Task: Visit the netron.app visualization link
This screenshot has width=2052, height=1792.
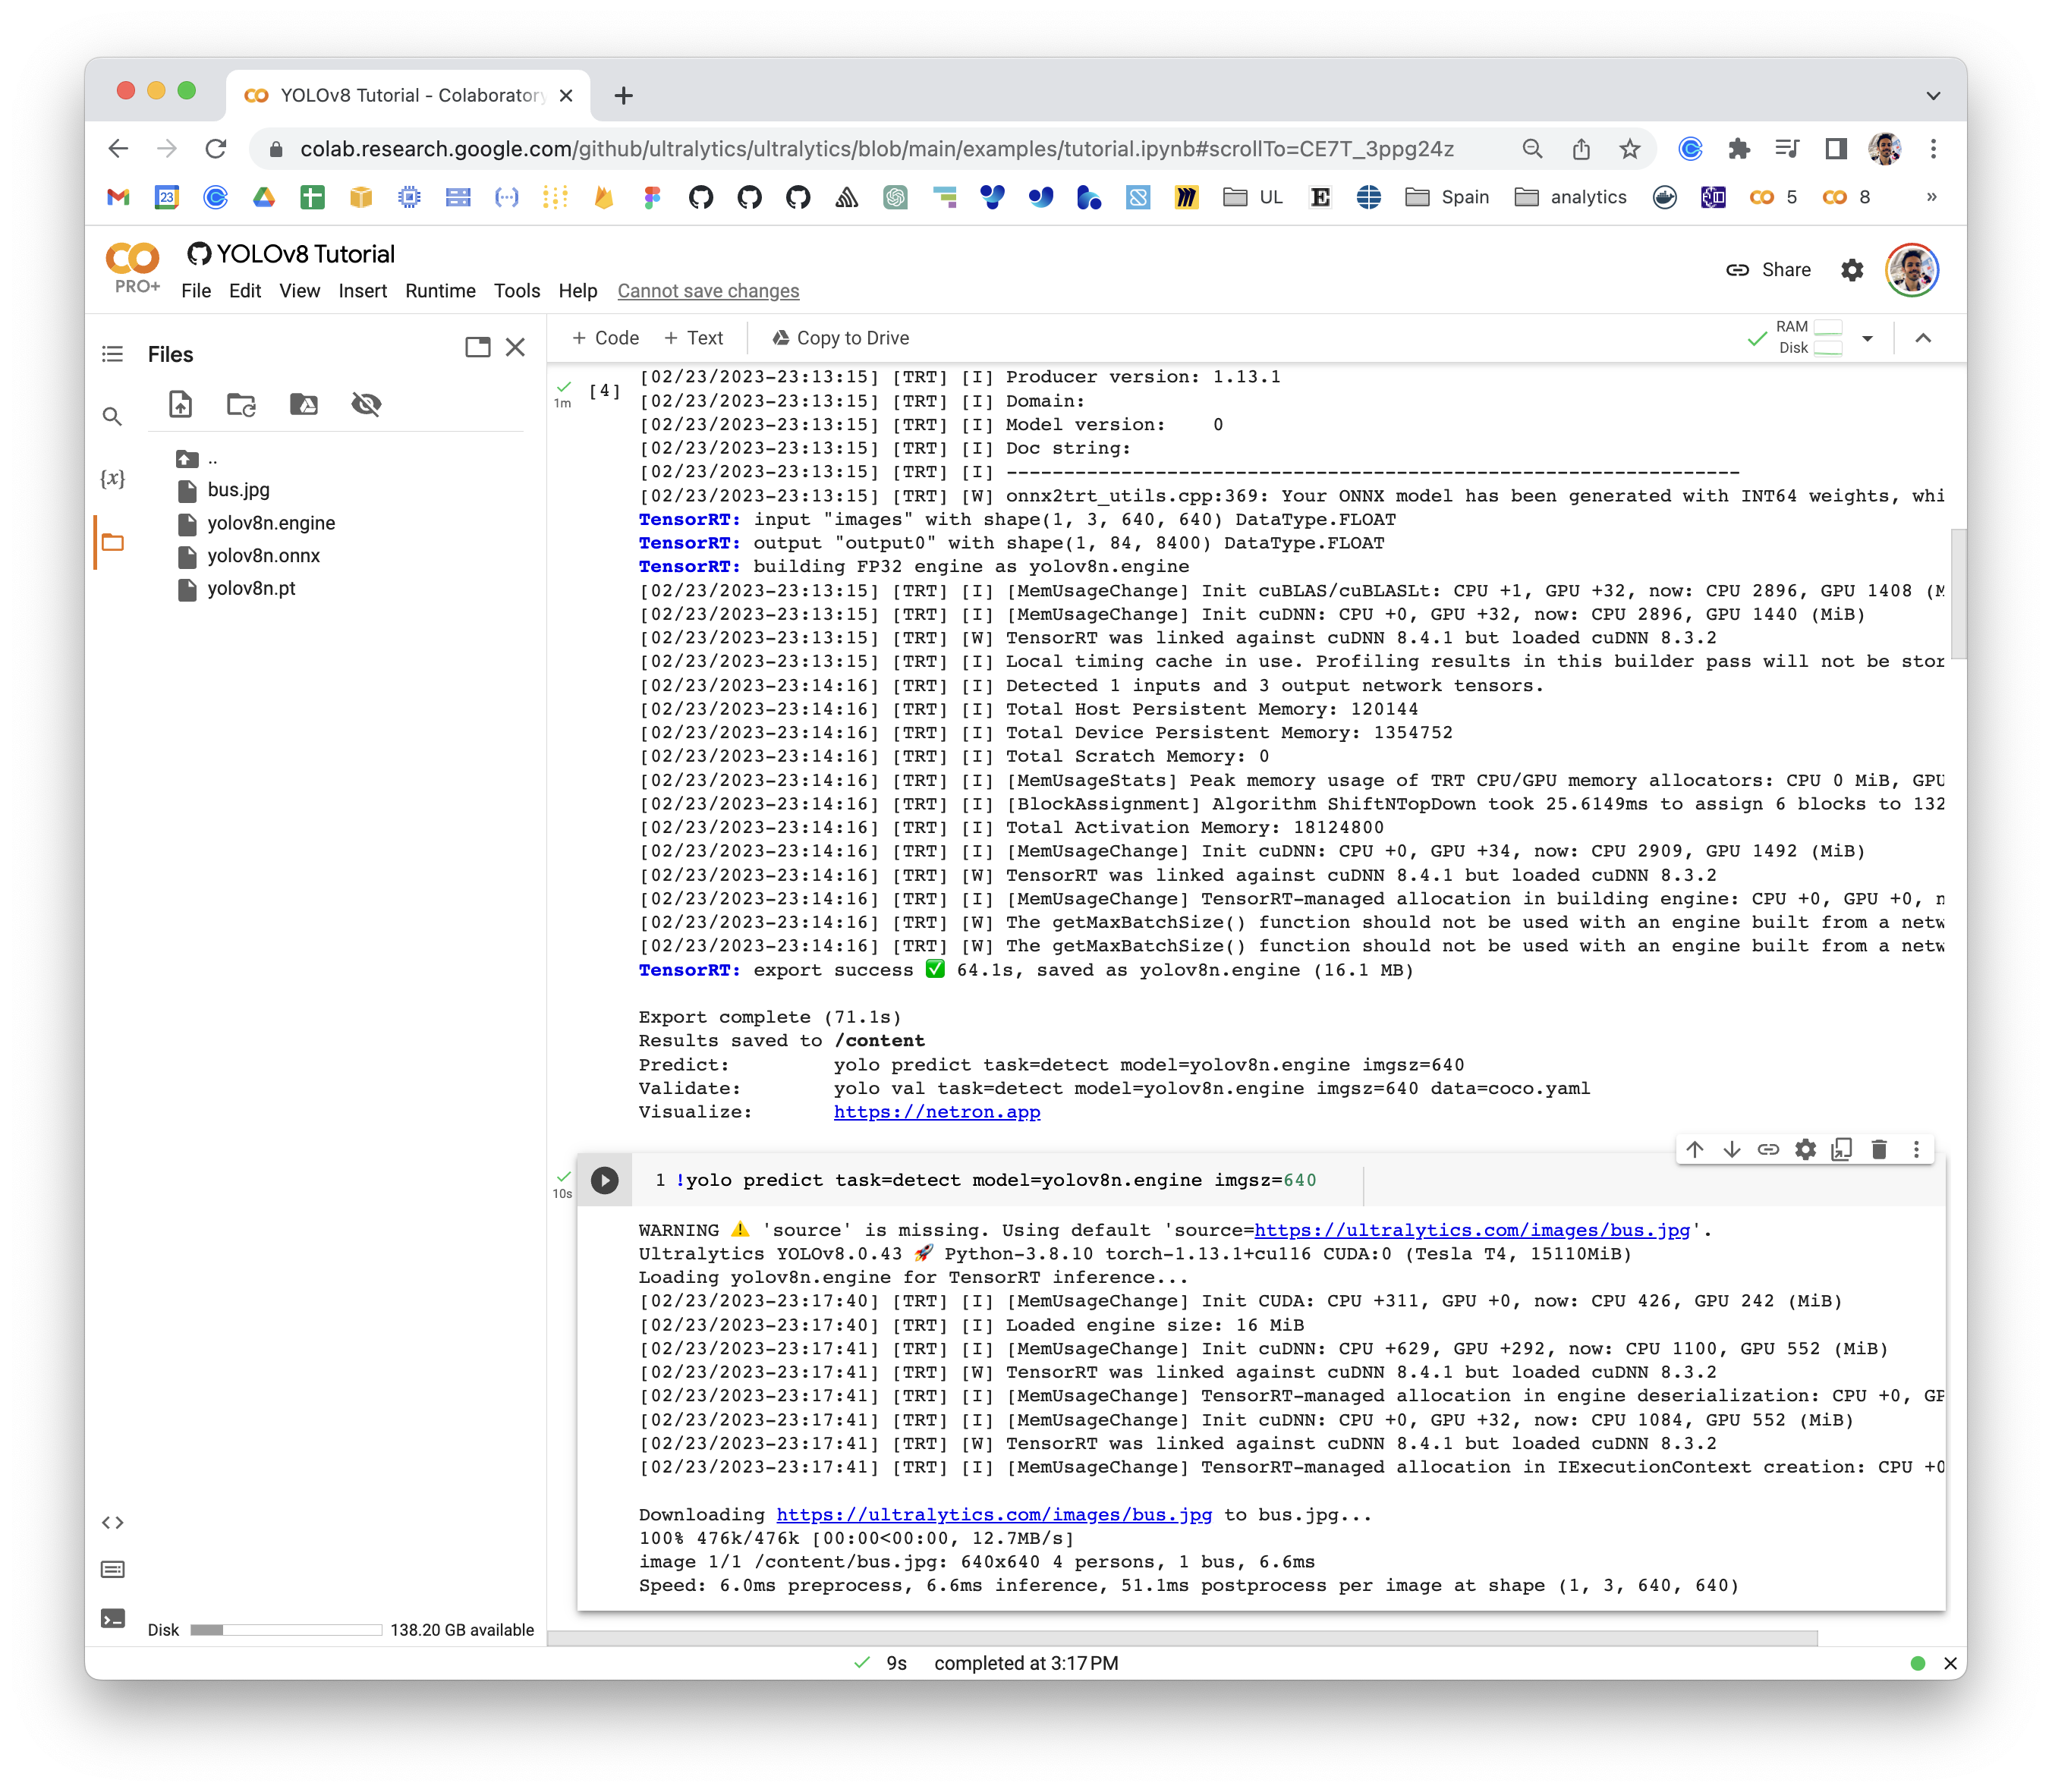Action: click(x=936, y=1111)
